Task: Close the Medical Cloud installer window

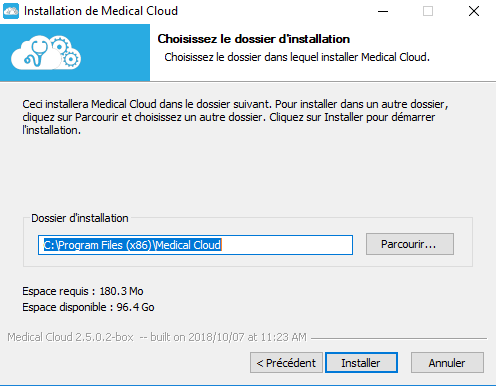Action: click(474, 11)
